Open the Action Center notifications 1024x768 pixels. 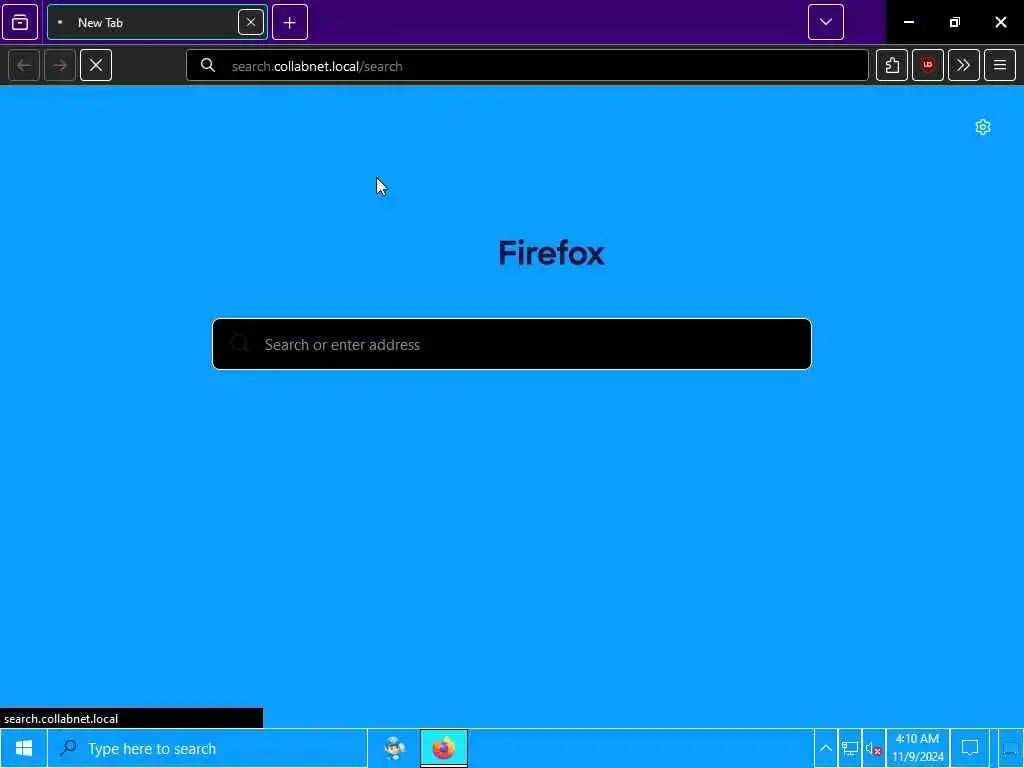pos(970,748)
